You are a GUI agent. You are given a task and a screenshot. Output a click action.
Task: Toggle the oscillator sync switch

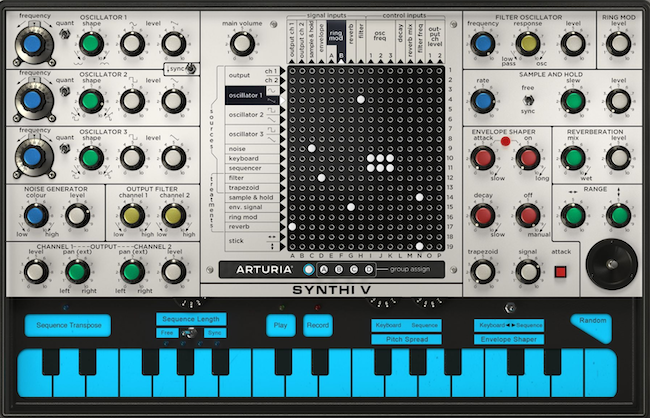190,70
